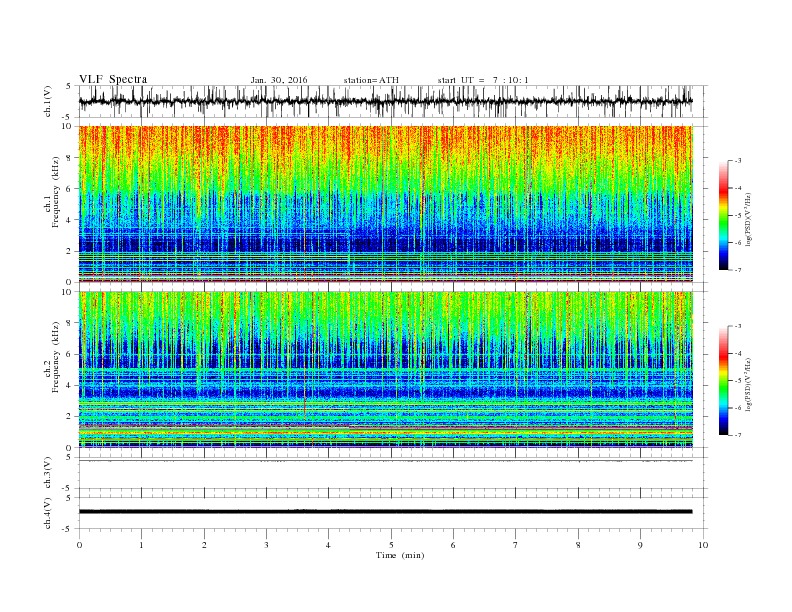Click the "8" tick on the ch.1 frequency axis

tap(70, 158)
